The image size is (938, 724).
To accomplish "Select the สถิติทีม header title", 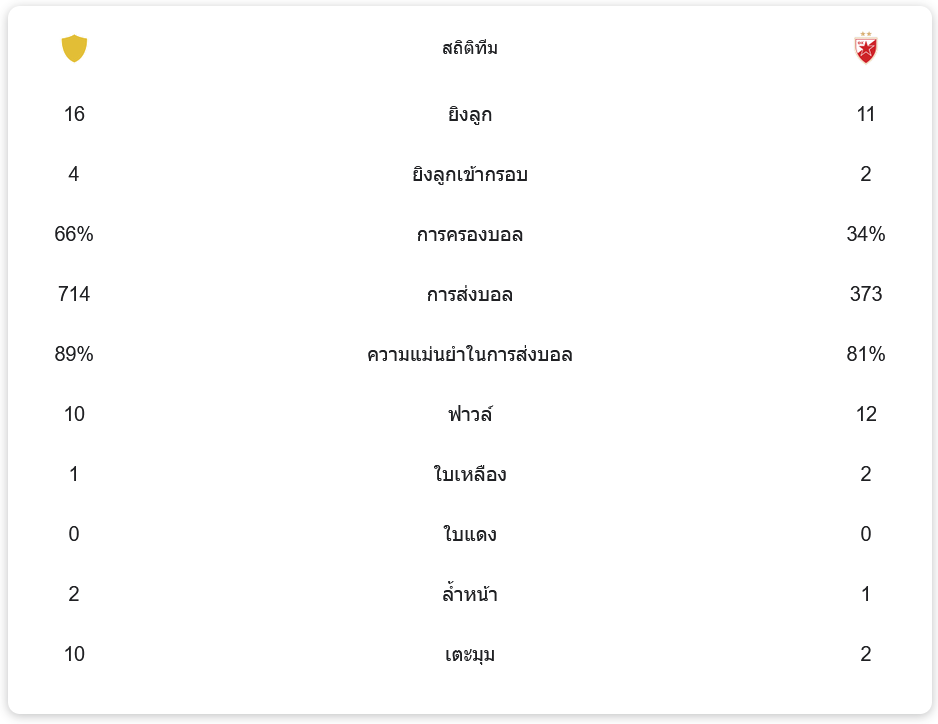I will pos(470,48).
